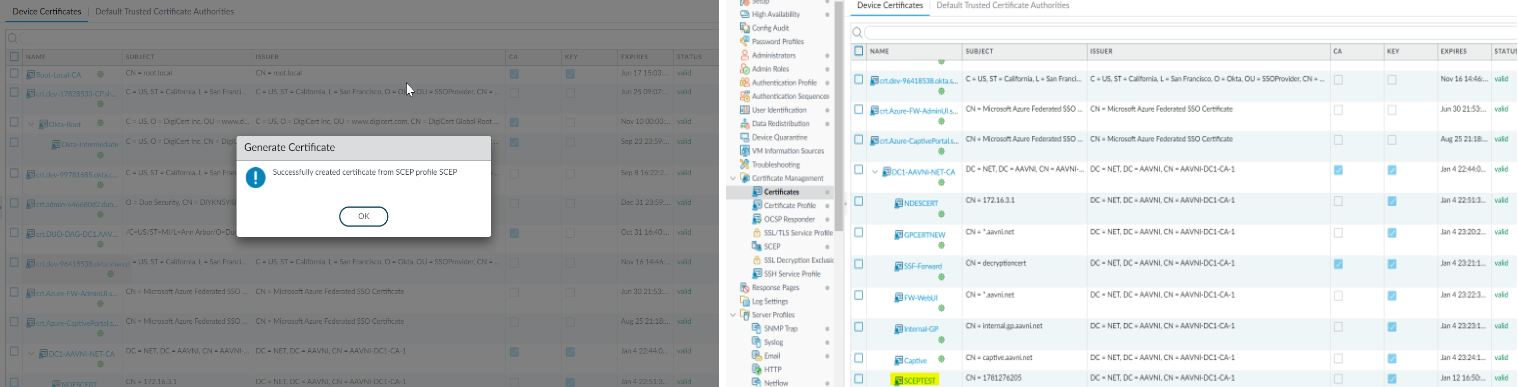Open the HTTP server profile icon

[757, 369]
